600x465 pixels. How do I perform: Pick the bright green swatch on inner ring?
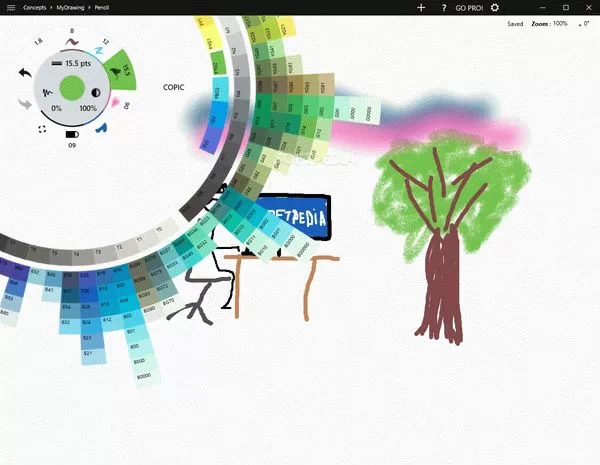tap(217, 63)
